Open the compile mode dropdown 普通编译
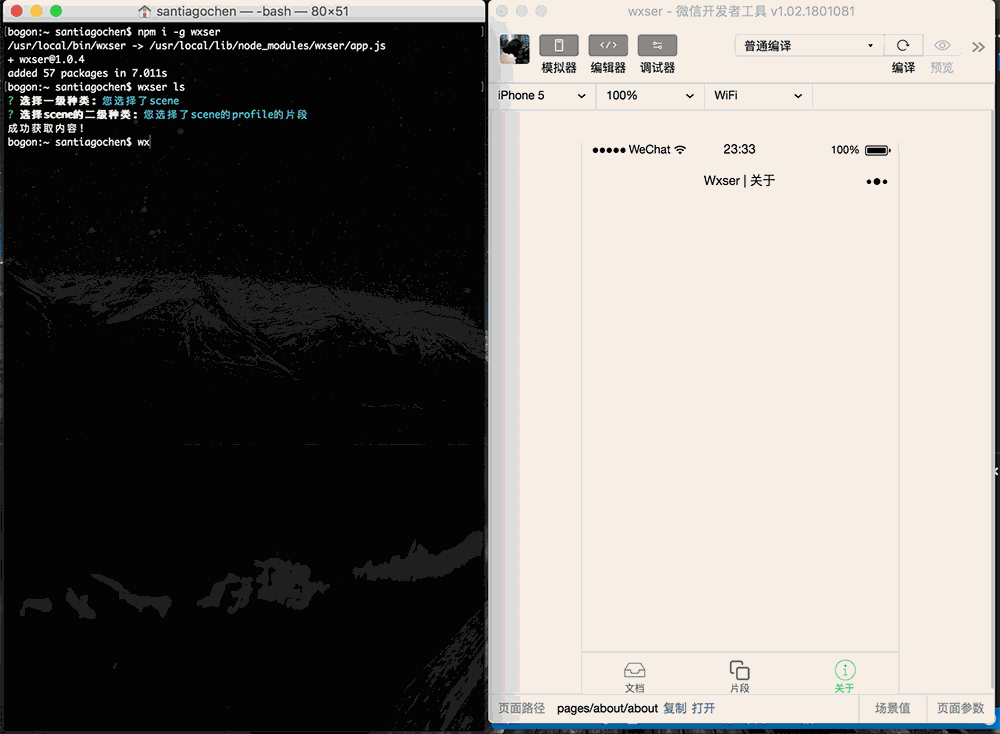The width and height of the screenshot is (1000, 734). pos(809,46)
